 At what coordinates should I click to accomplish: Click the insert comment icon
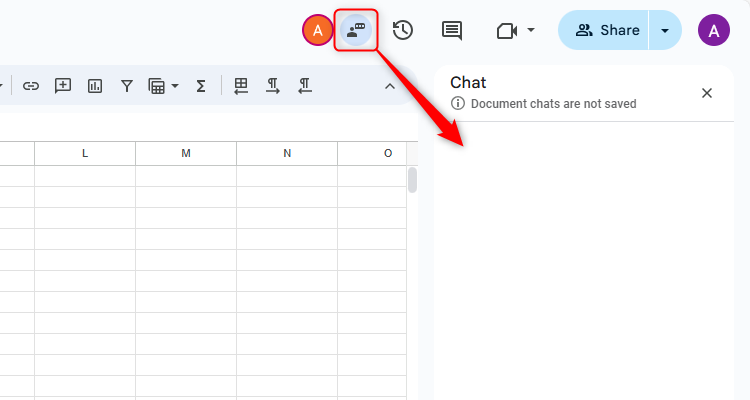63,86
